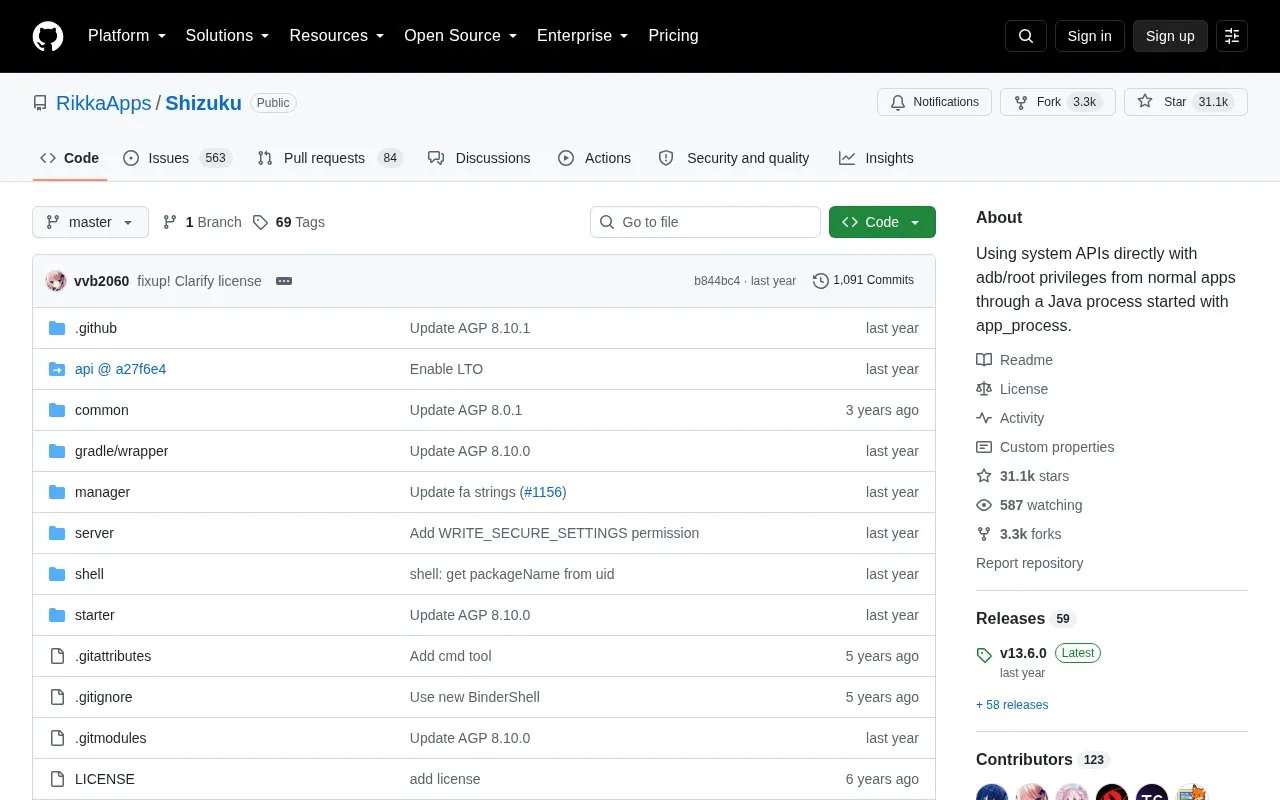Expand commit message ellipsis for fixup commit
1280x800 pixels.
(x=284, y=281)
